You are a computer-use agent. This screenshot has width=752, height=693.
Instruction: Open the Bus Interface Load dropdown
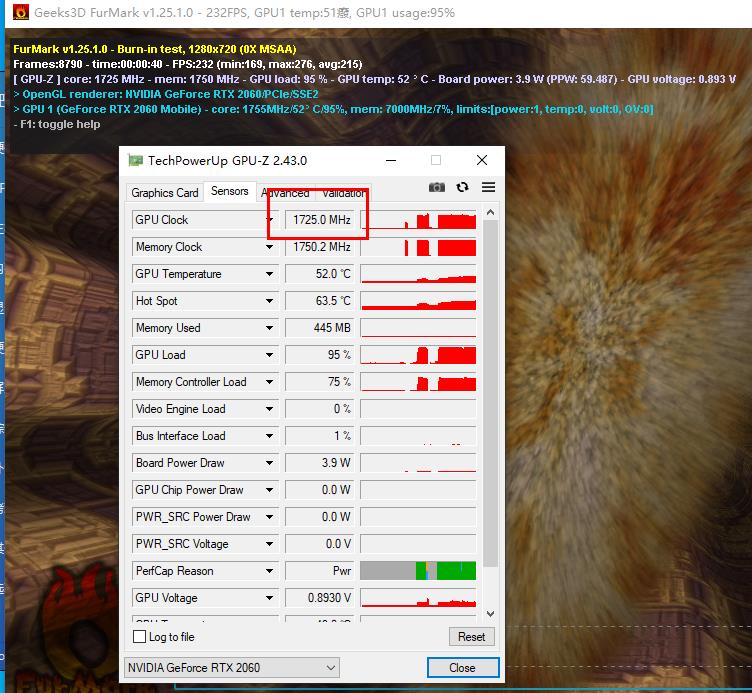(x=270, y=436)
